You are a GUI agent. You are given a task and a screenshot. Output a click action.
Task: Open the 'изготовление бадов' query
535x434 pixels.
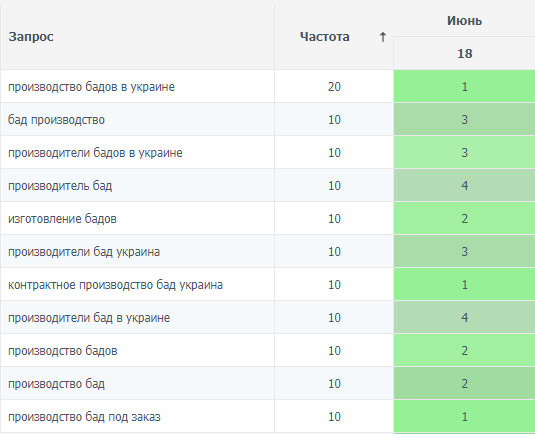point(62,218)
